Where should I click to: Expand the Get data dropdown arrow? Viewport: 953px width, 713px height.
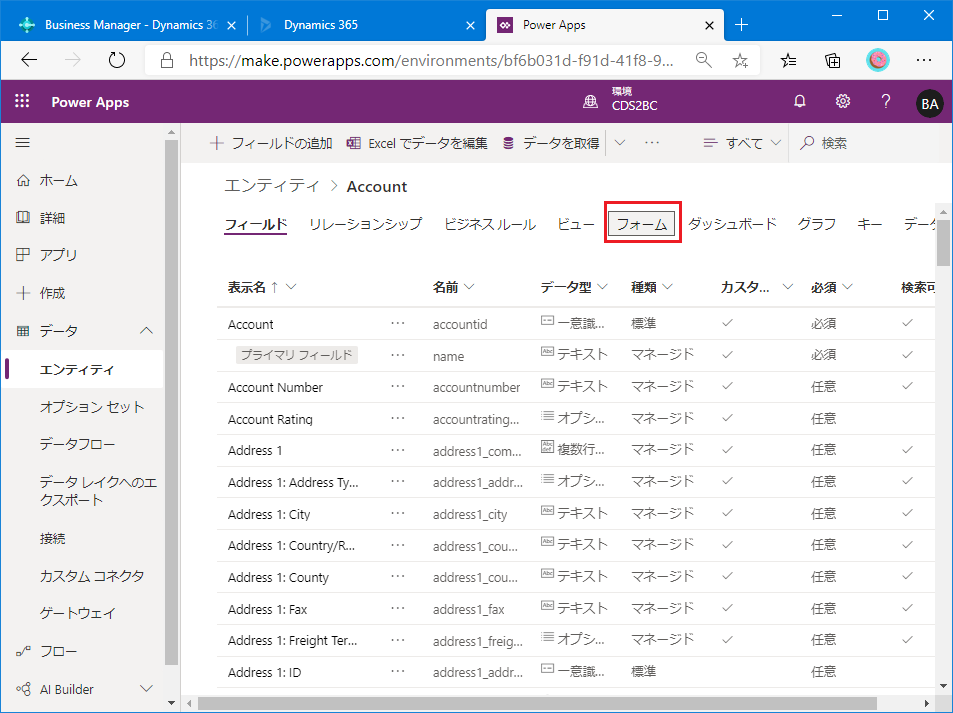point(619,143)
